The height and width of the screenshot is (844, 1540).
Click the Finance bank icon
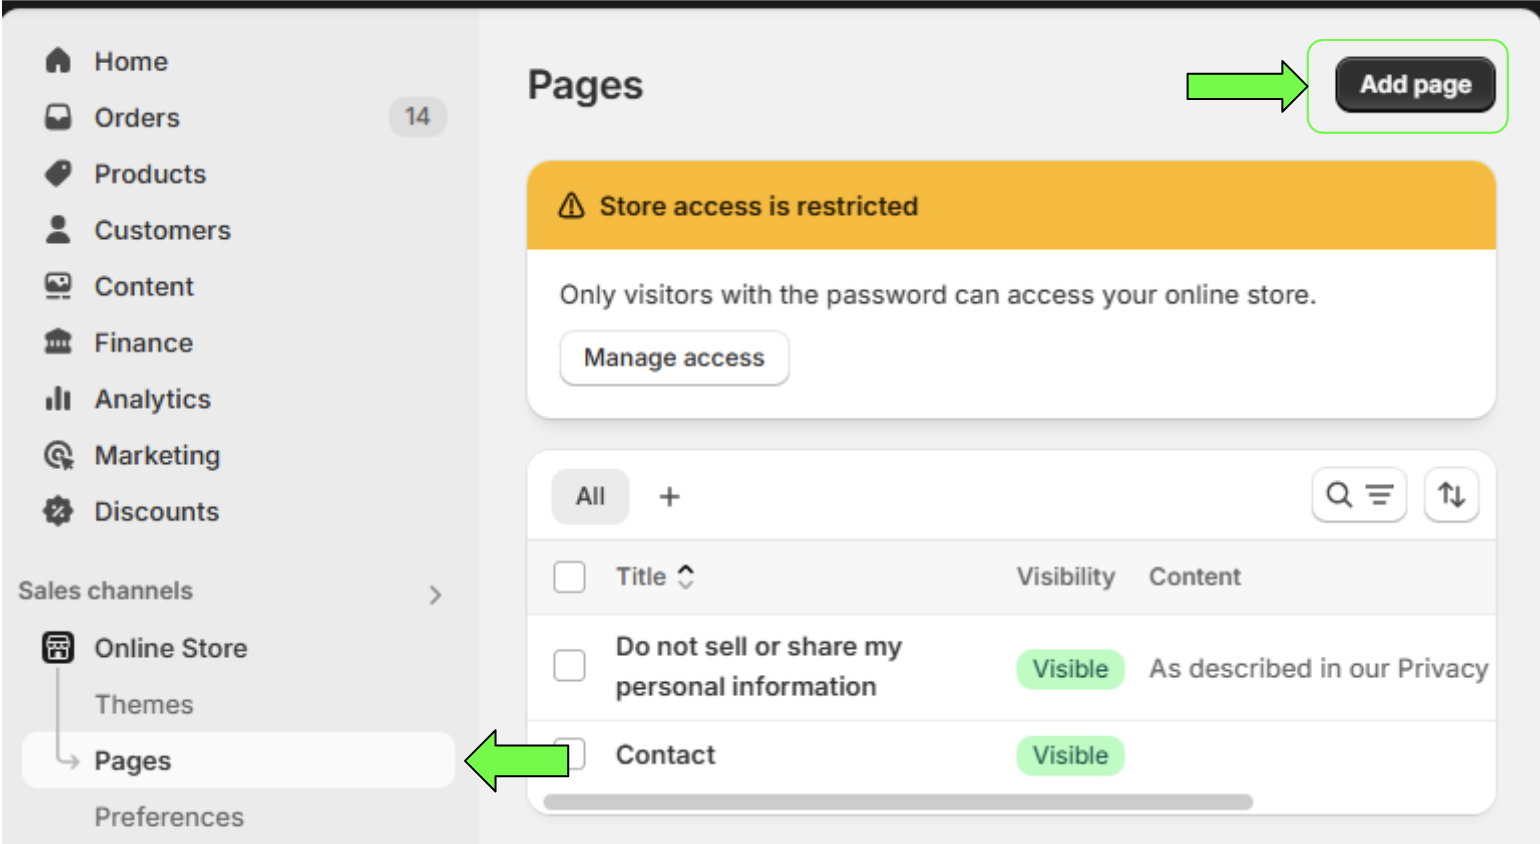[x=58, y=342]
